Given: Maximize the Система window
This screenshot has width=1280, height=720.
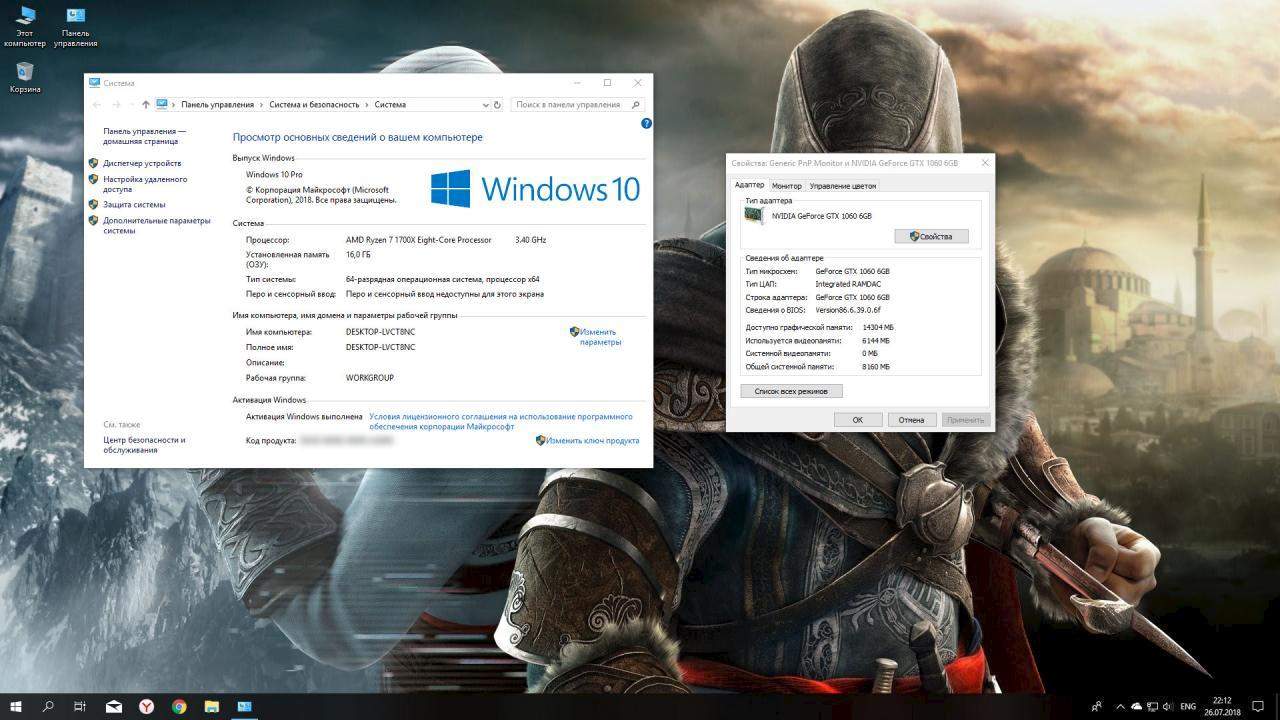Looking at the screenshot, I should tap(607, 83).
